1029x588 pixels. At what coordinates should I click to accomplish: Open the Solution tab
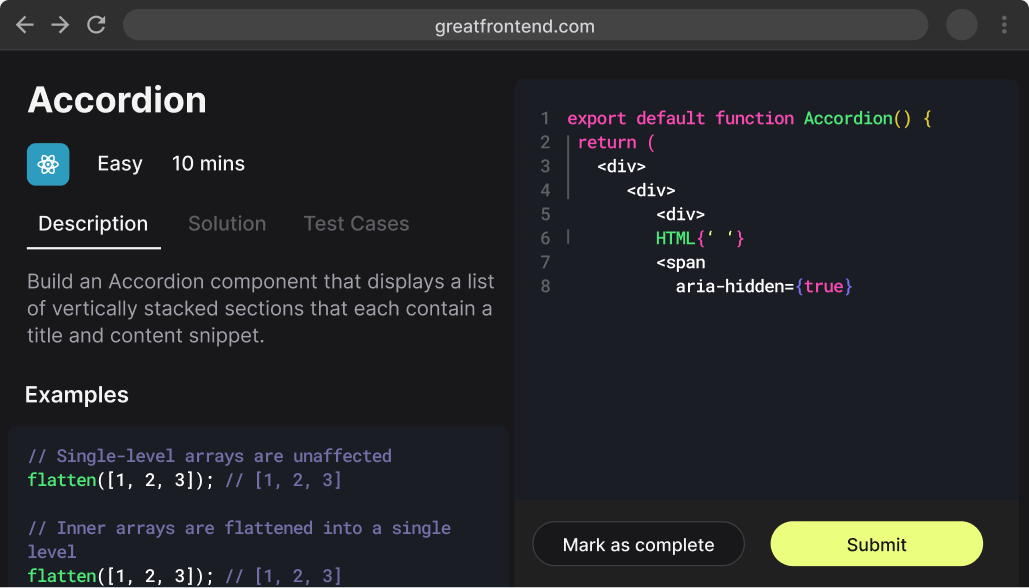tap(227, 224)
